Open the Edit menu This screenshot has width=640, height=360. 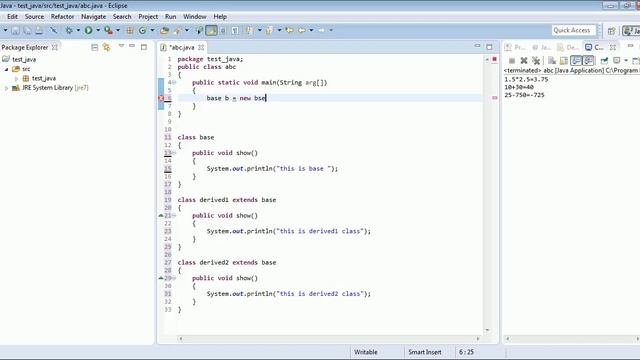[12, 17]
